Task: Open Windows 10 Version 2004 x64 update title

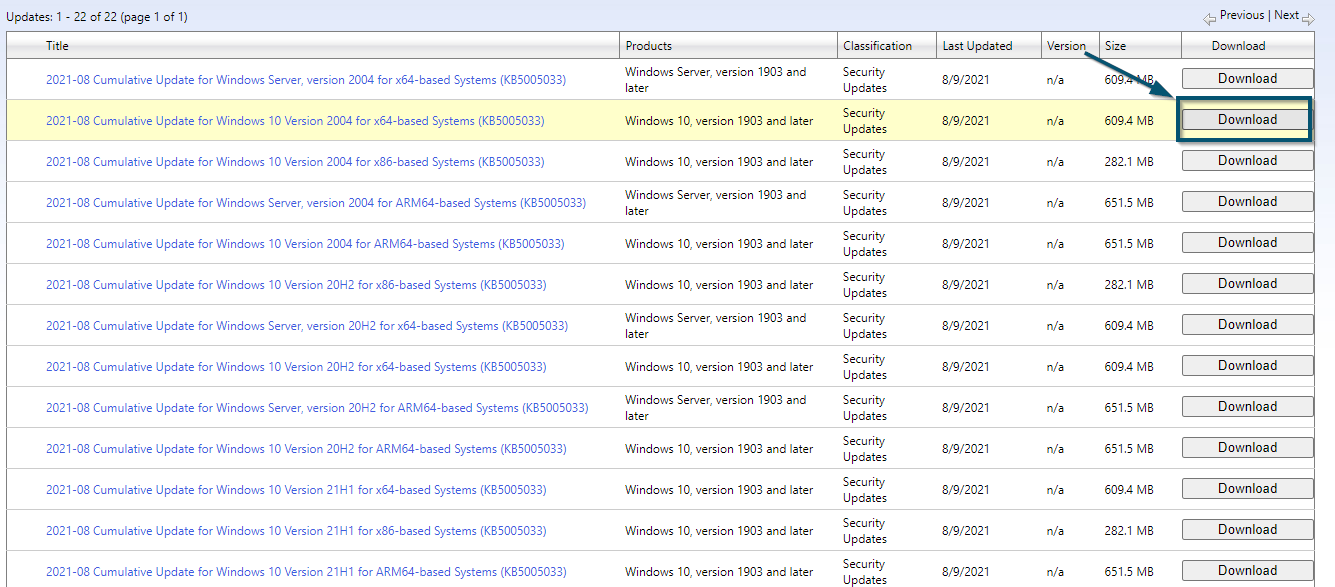Action: click(x=295, y=121)
